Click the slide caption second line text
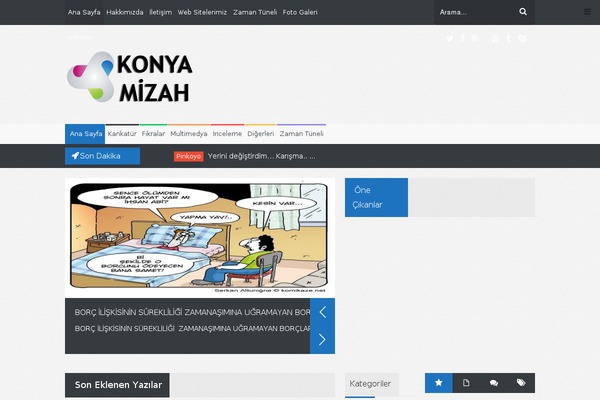 pyautogui.click(x=192, y=328)
